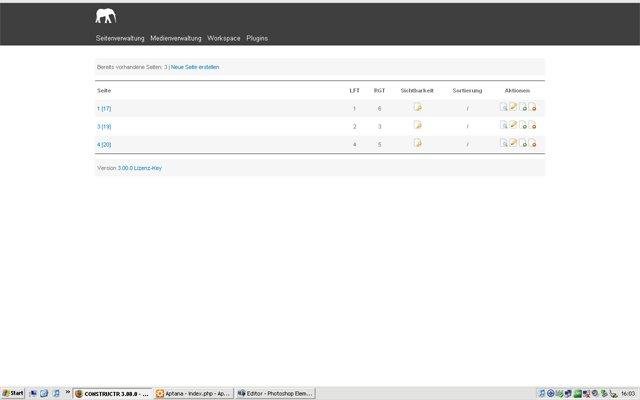Switch to Editor Photoshop Elements taskbar window
This screenshot has height=400, width=640.
(x=276, y=393)
